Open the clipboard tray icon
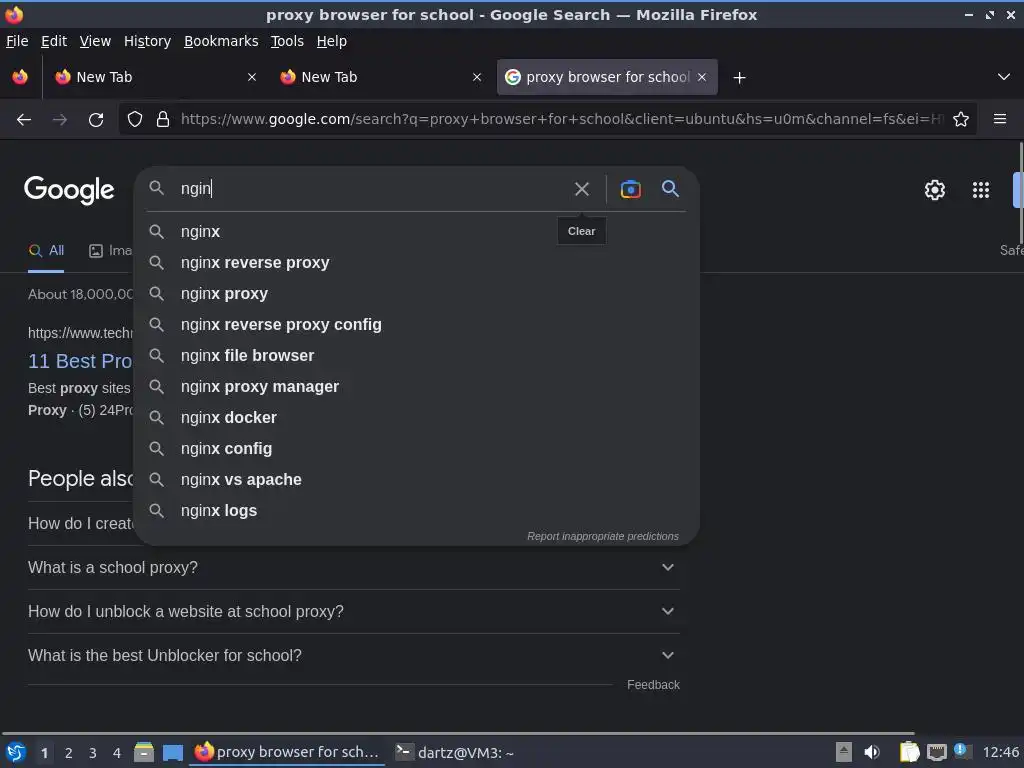Screen dimensions: 1024x768 point(909,752)
